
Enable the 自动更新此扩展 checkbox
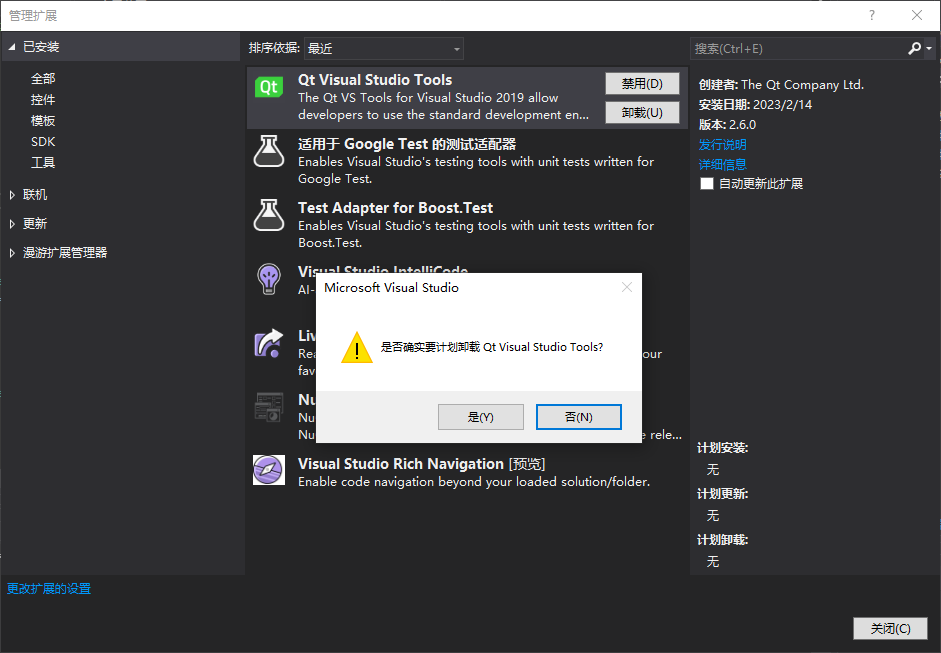708,184
